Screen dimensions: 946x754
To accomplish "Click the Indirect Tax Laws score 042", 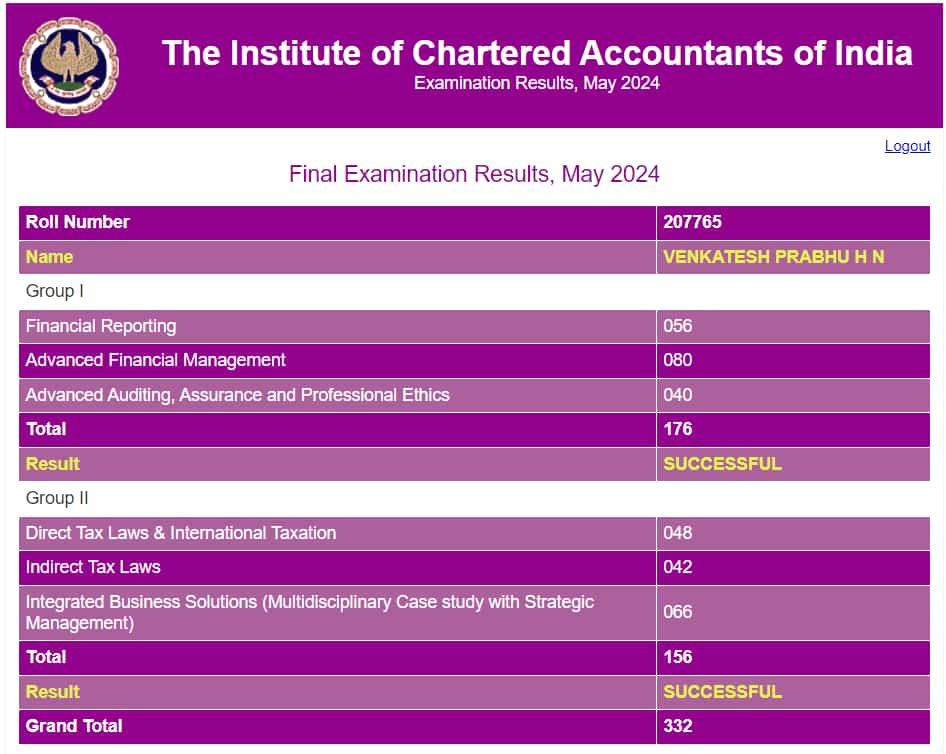I will (678, 568).
